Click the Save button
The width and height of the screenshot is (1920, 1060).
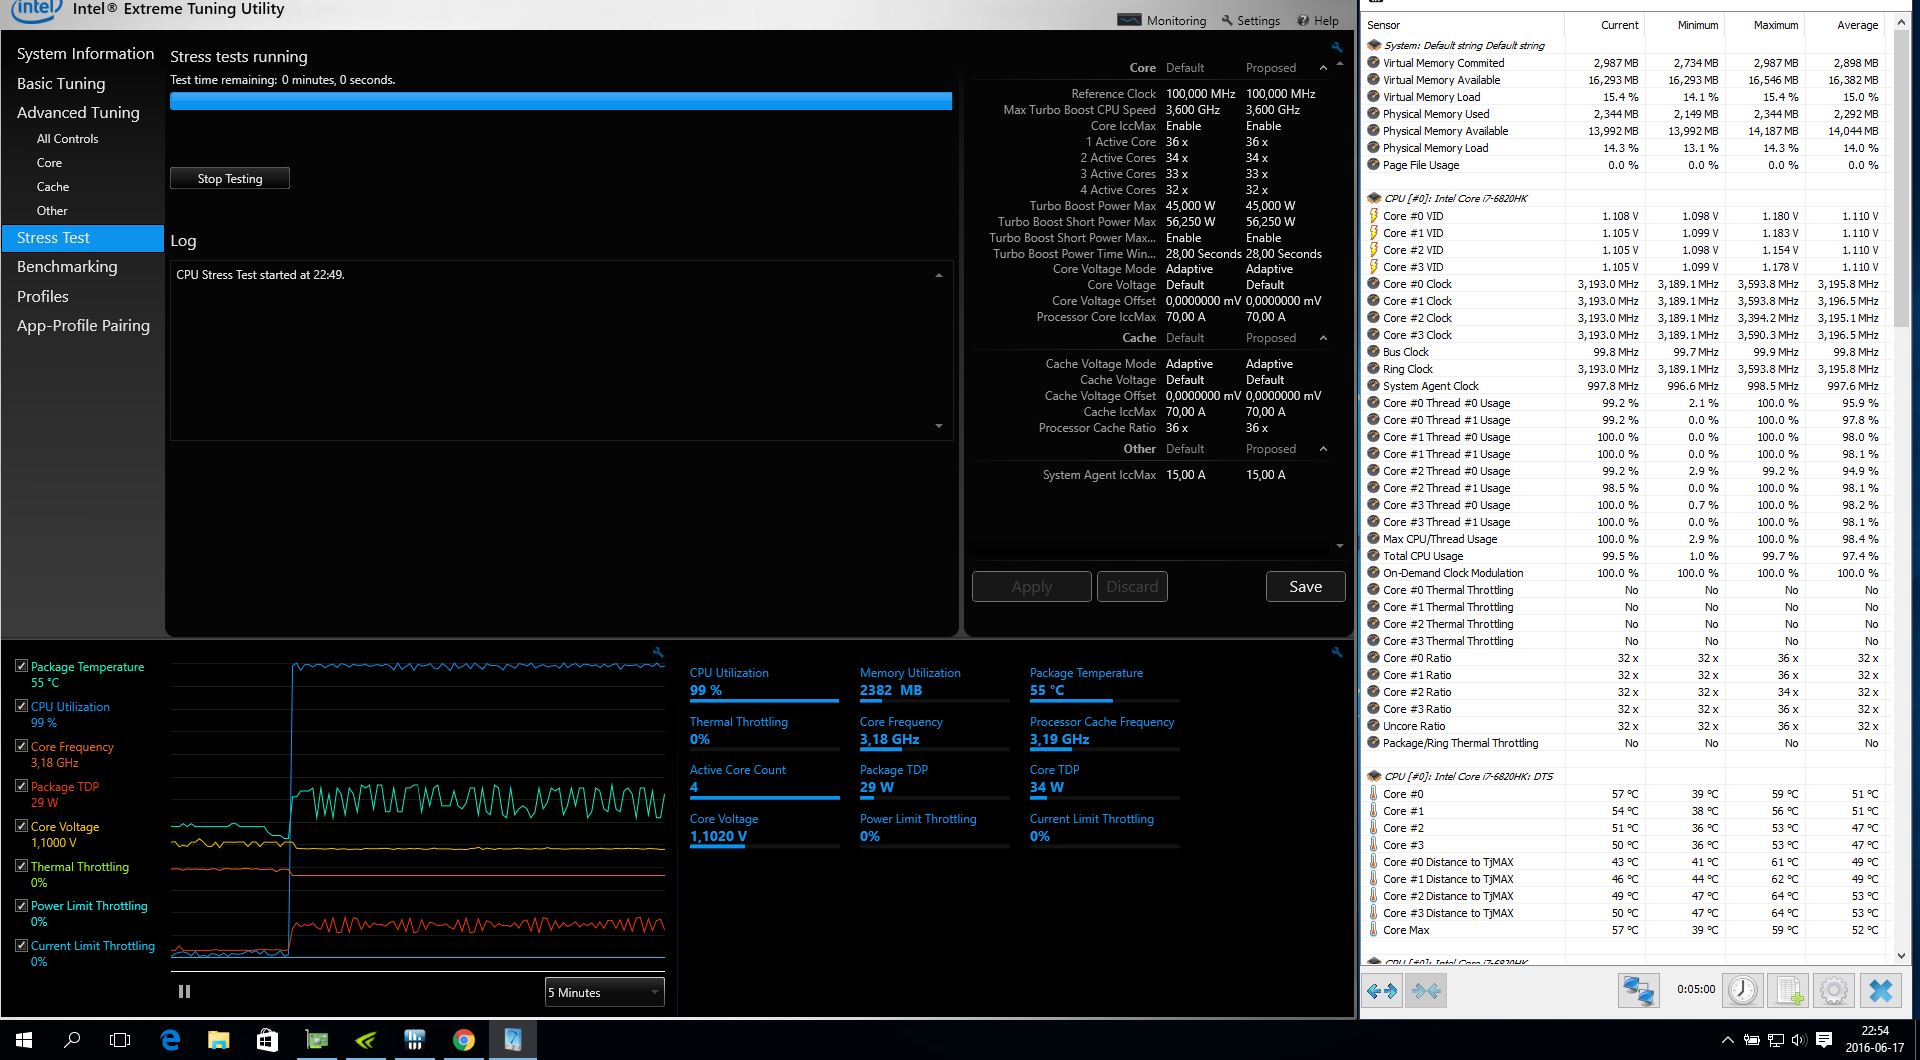point(1305,587)
